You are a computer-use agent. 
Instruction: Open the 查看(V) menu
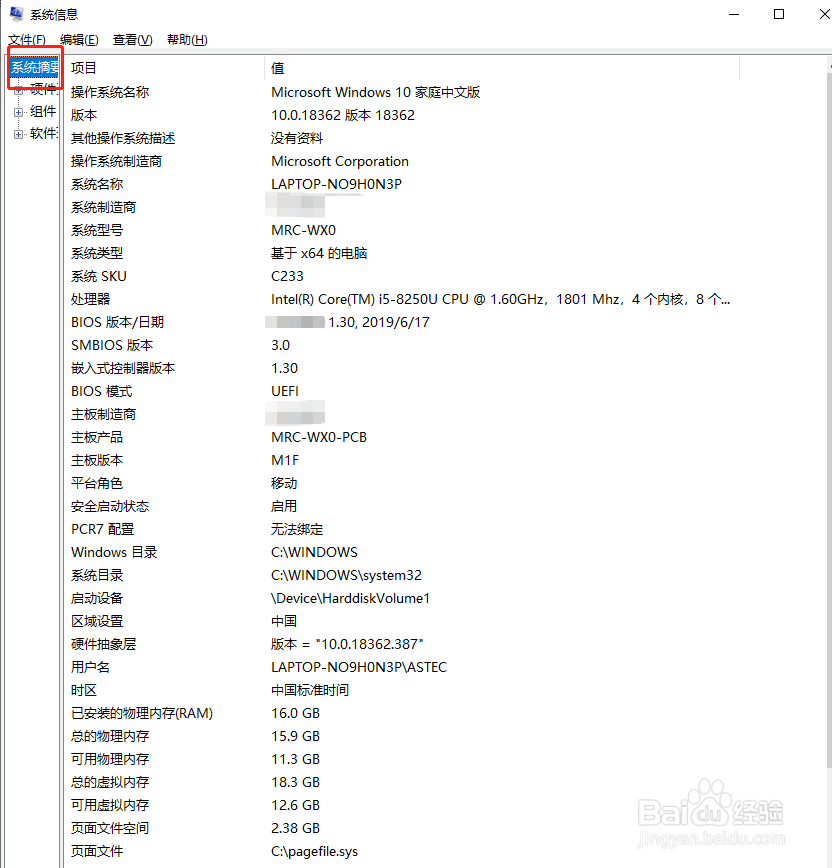tap(130, 39)
